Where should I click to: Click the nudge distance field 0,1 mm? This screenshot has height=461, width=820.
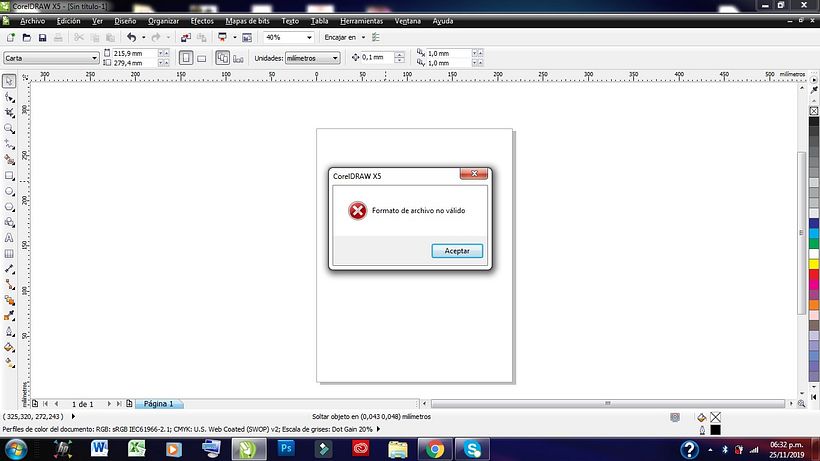click(377, 57)
